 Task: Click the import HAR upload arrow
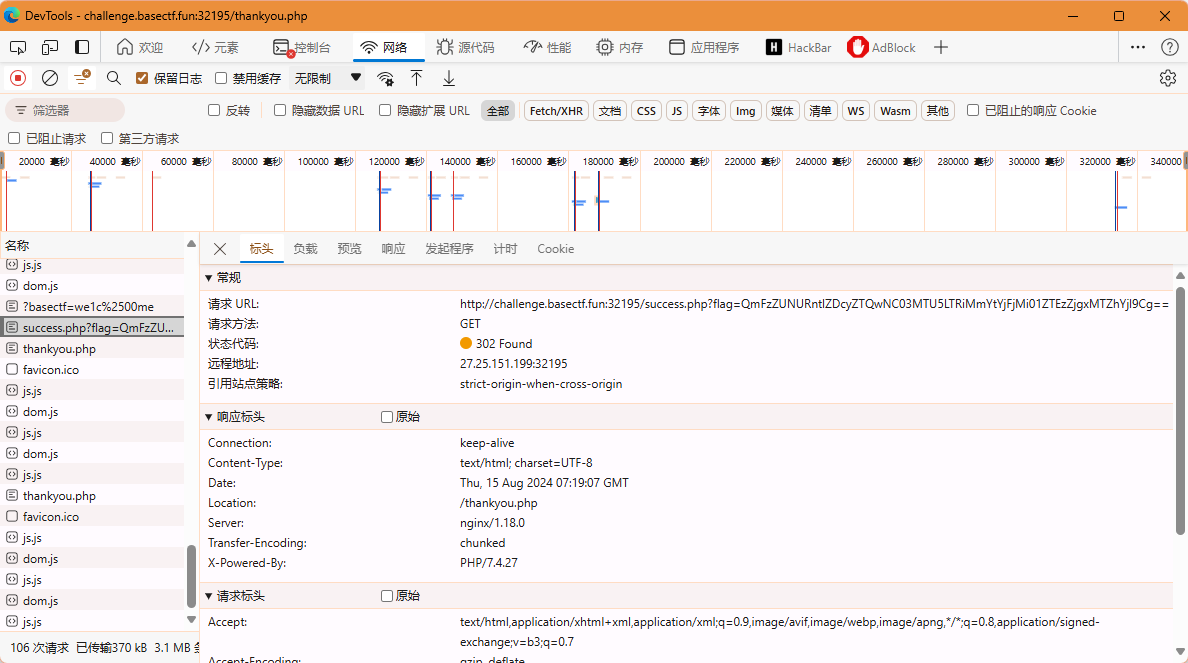click(417, 78)
